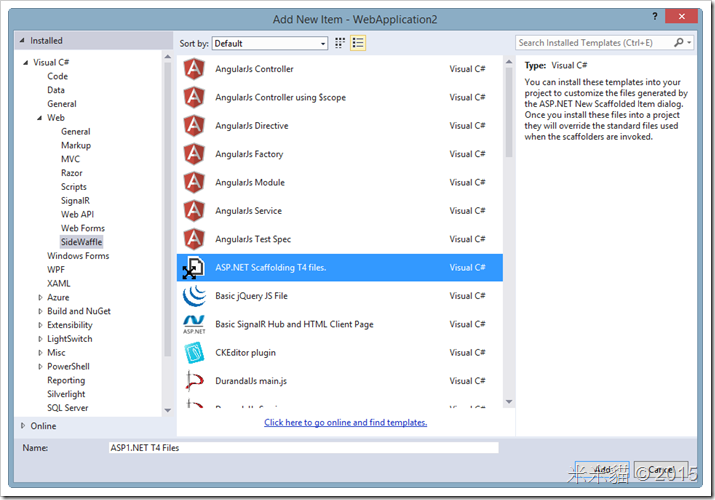Viewport: 715px width, 500px height.
Task: Click the category tree scrollbar down arrow
Action: [167, 410]
